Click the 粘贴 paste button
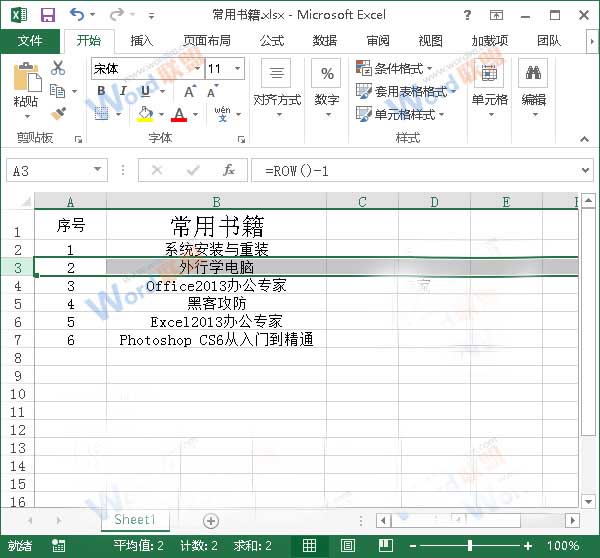 click(x=26, y=85)
